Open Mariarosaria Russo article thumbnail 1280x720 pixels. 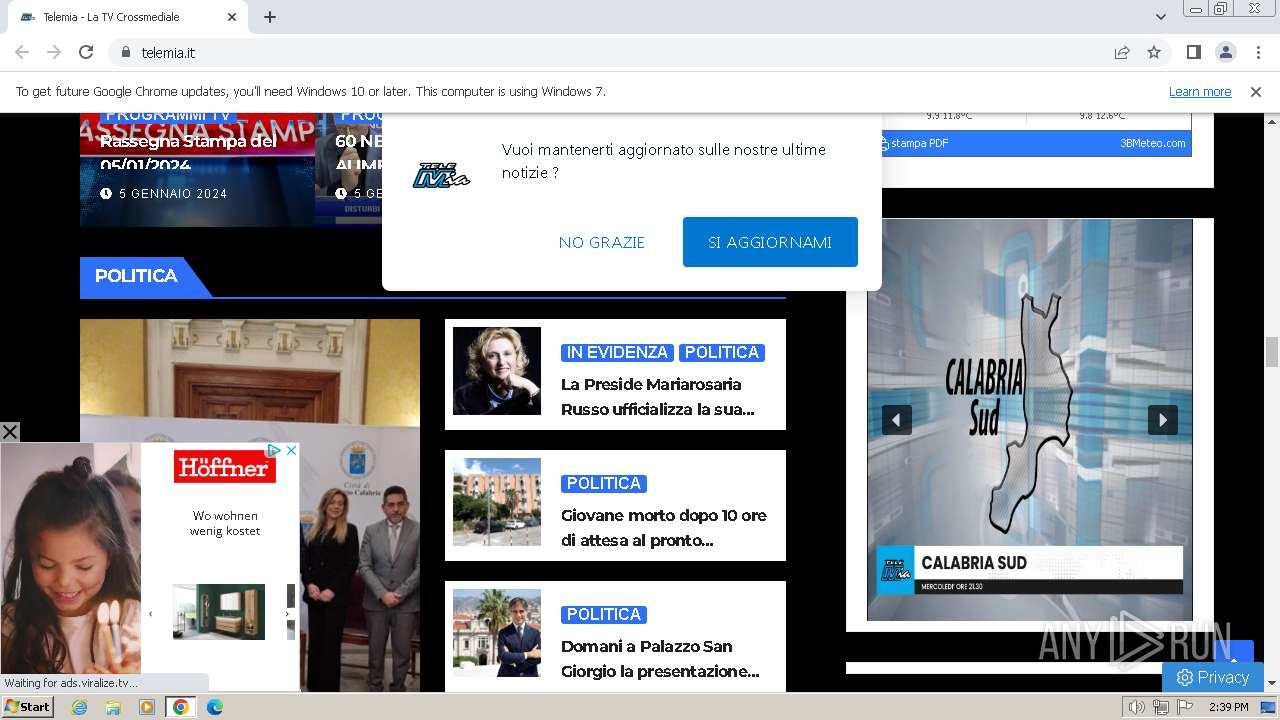point(497,371)
